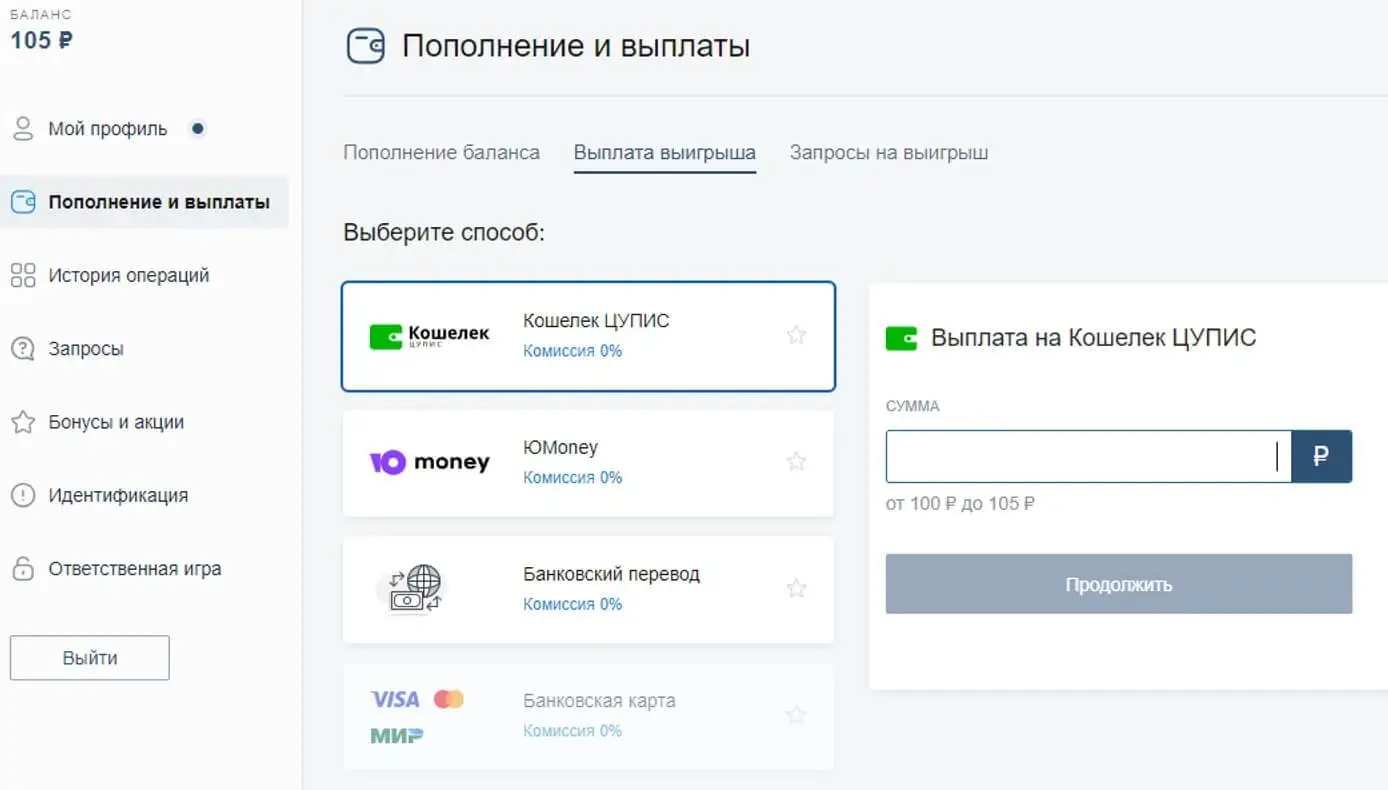Open the Мой профиль sidebar icon
The height and width of the screenshot is (790, 1388).
pos(21,128)
